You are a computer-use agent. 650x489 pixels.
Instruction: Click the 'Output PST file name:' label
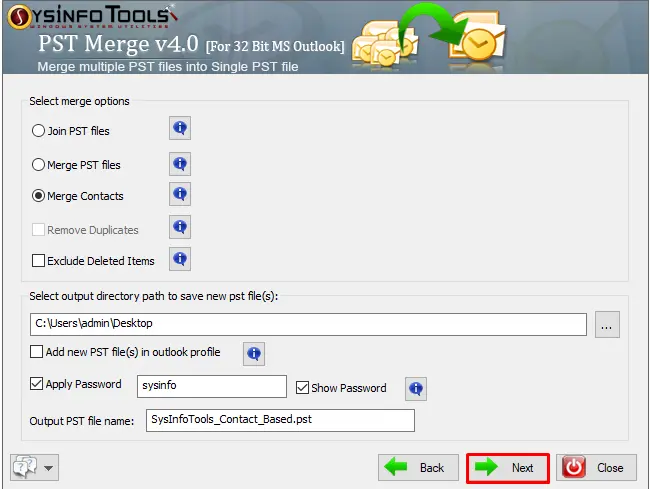[x=82, y=421]
